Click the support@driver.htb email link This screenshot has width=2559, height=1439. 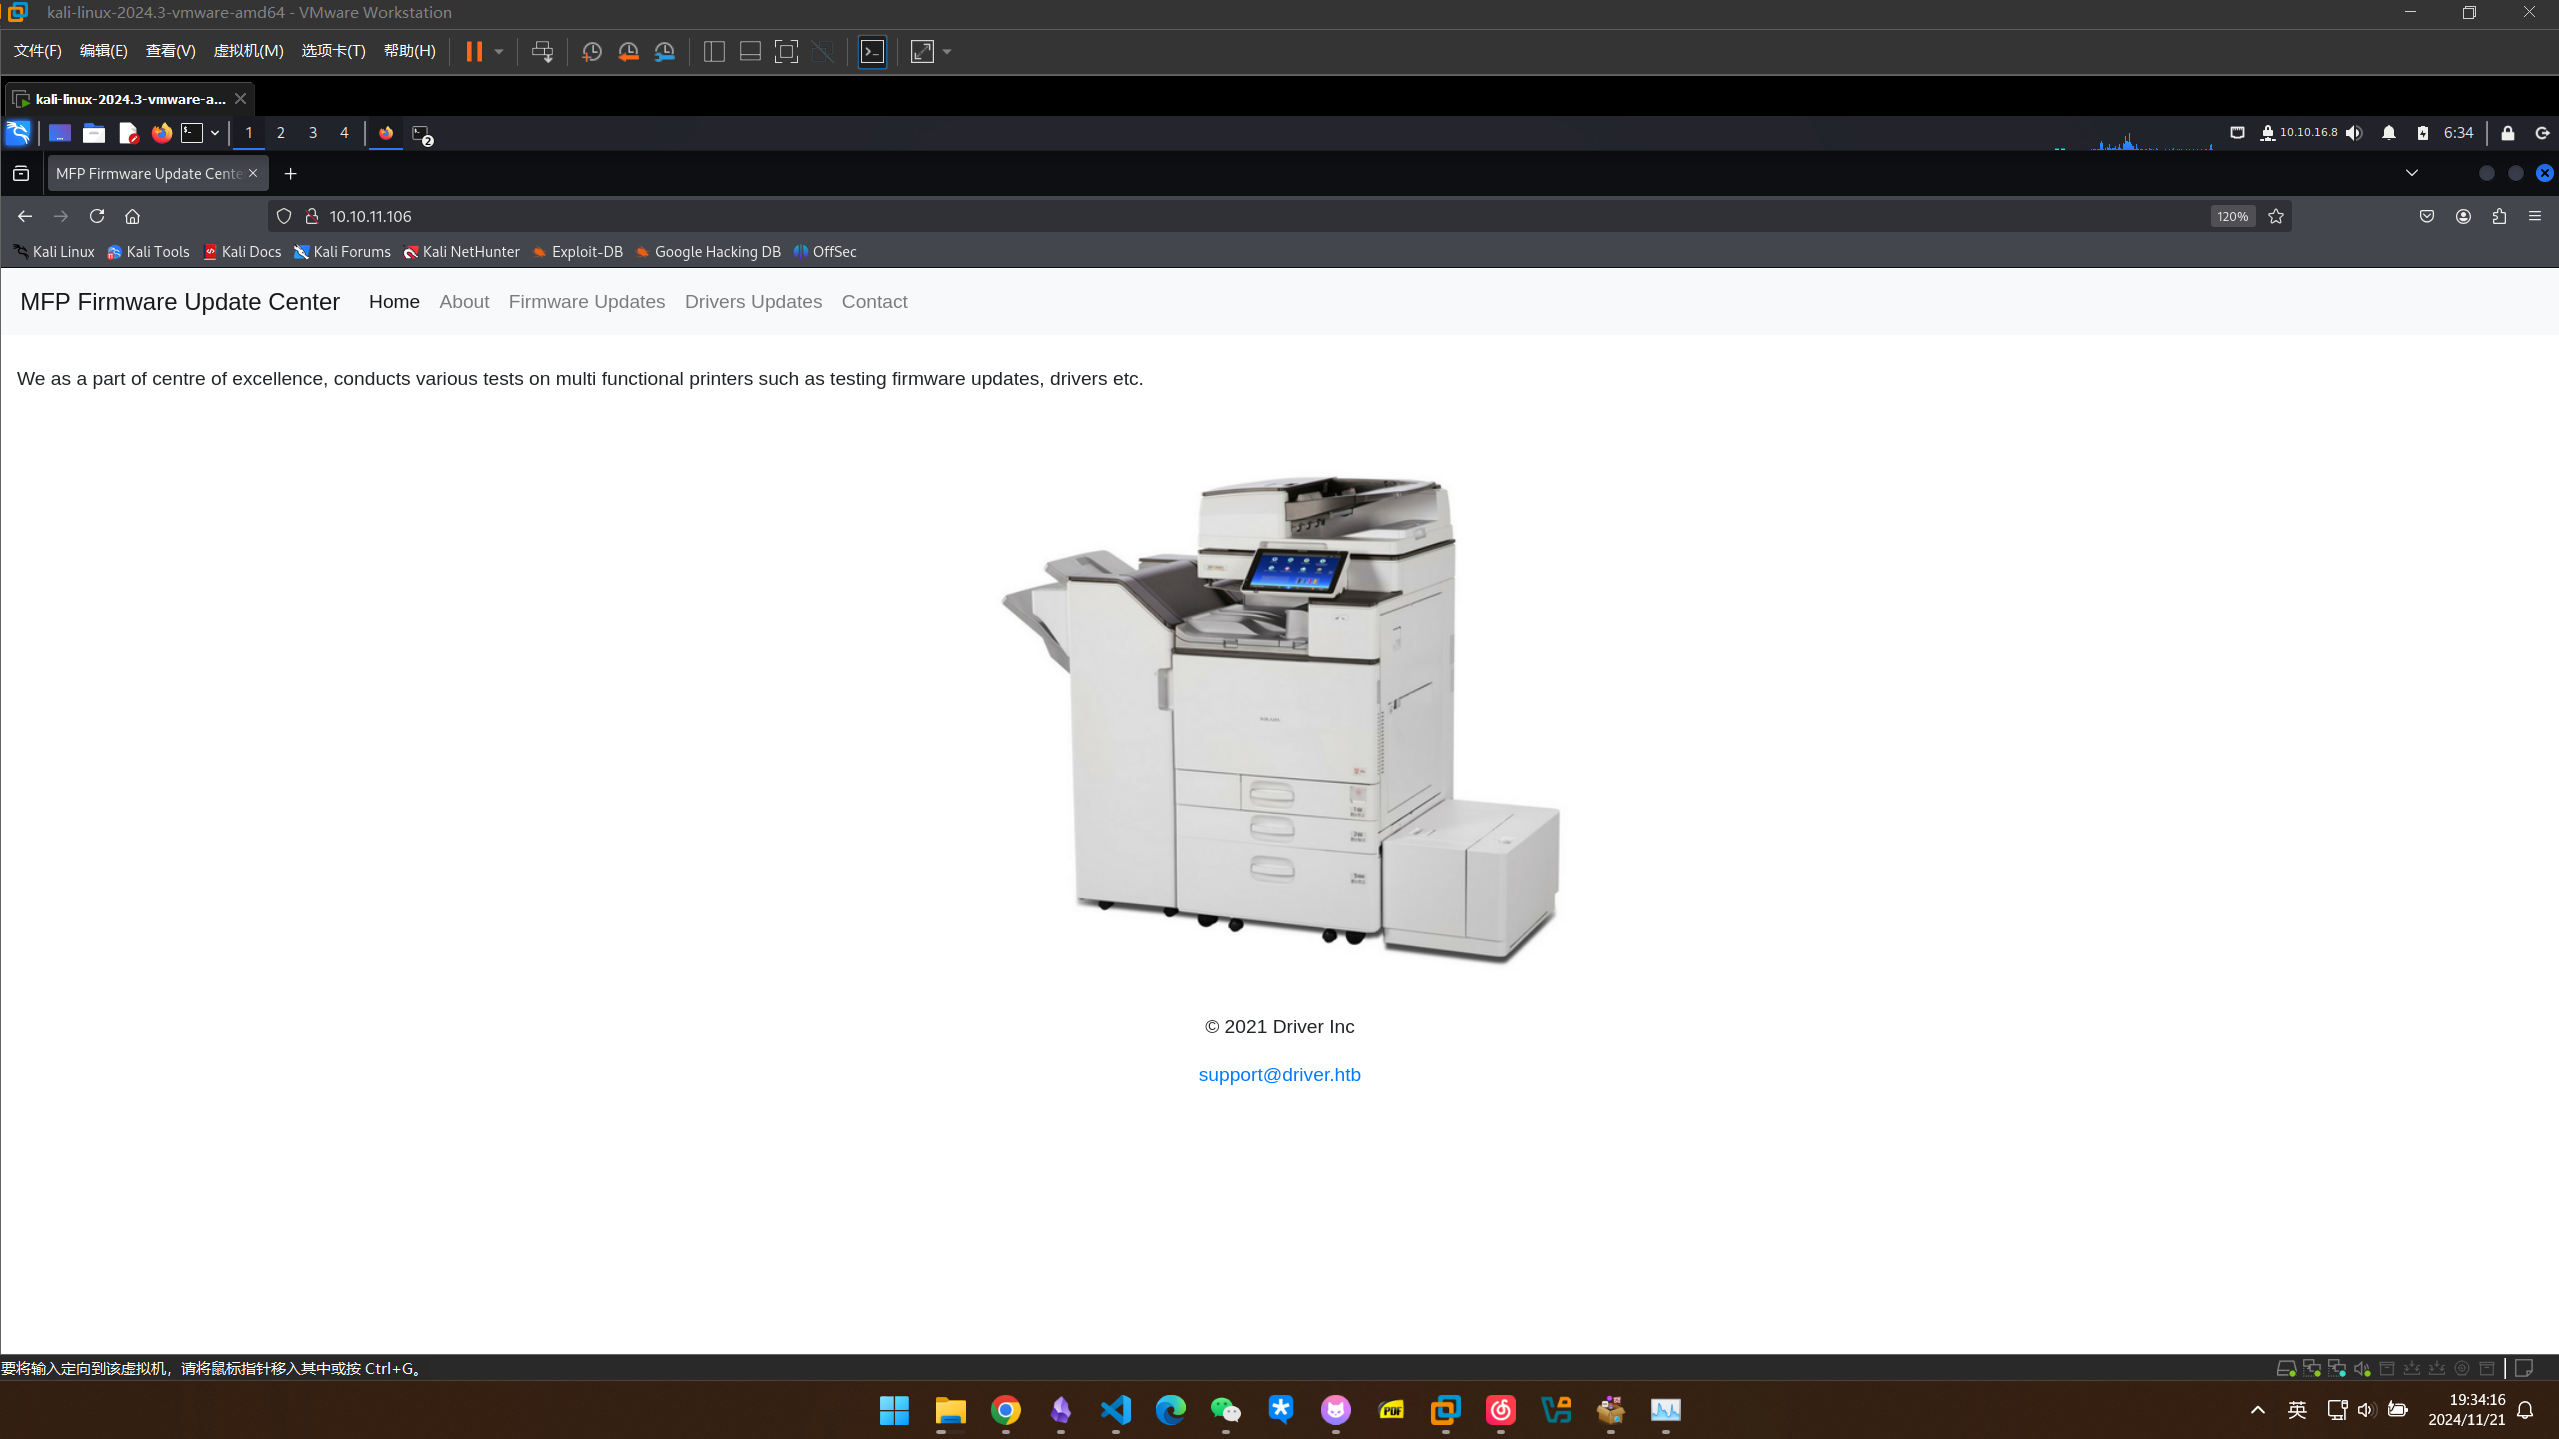click(x=1279, y=1075)
